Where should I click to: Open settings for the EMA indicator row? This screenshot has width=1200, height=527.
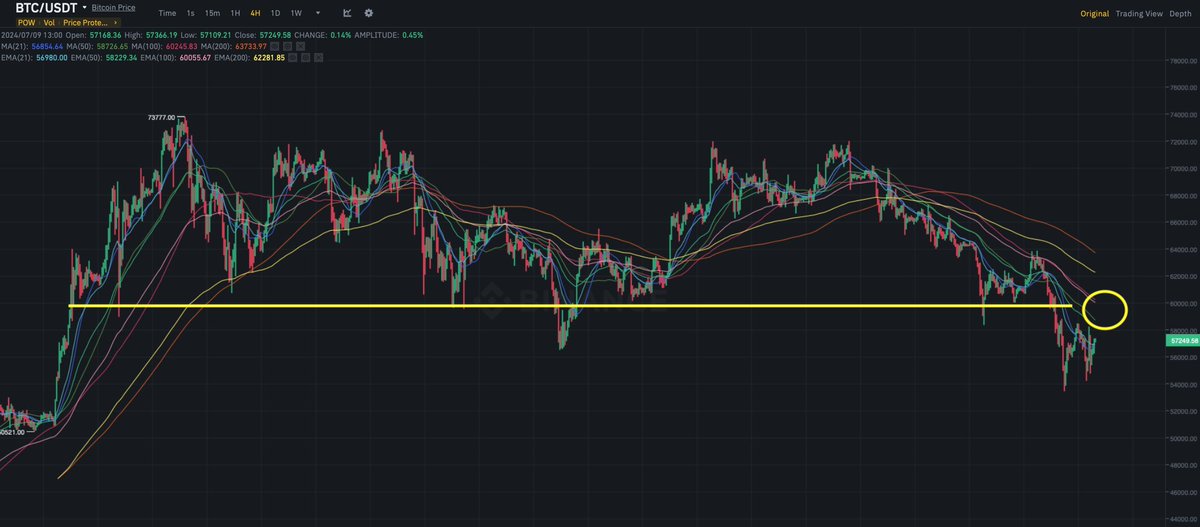(306, 58)
